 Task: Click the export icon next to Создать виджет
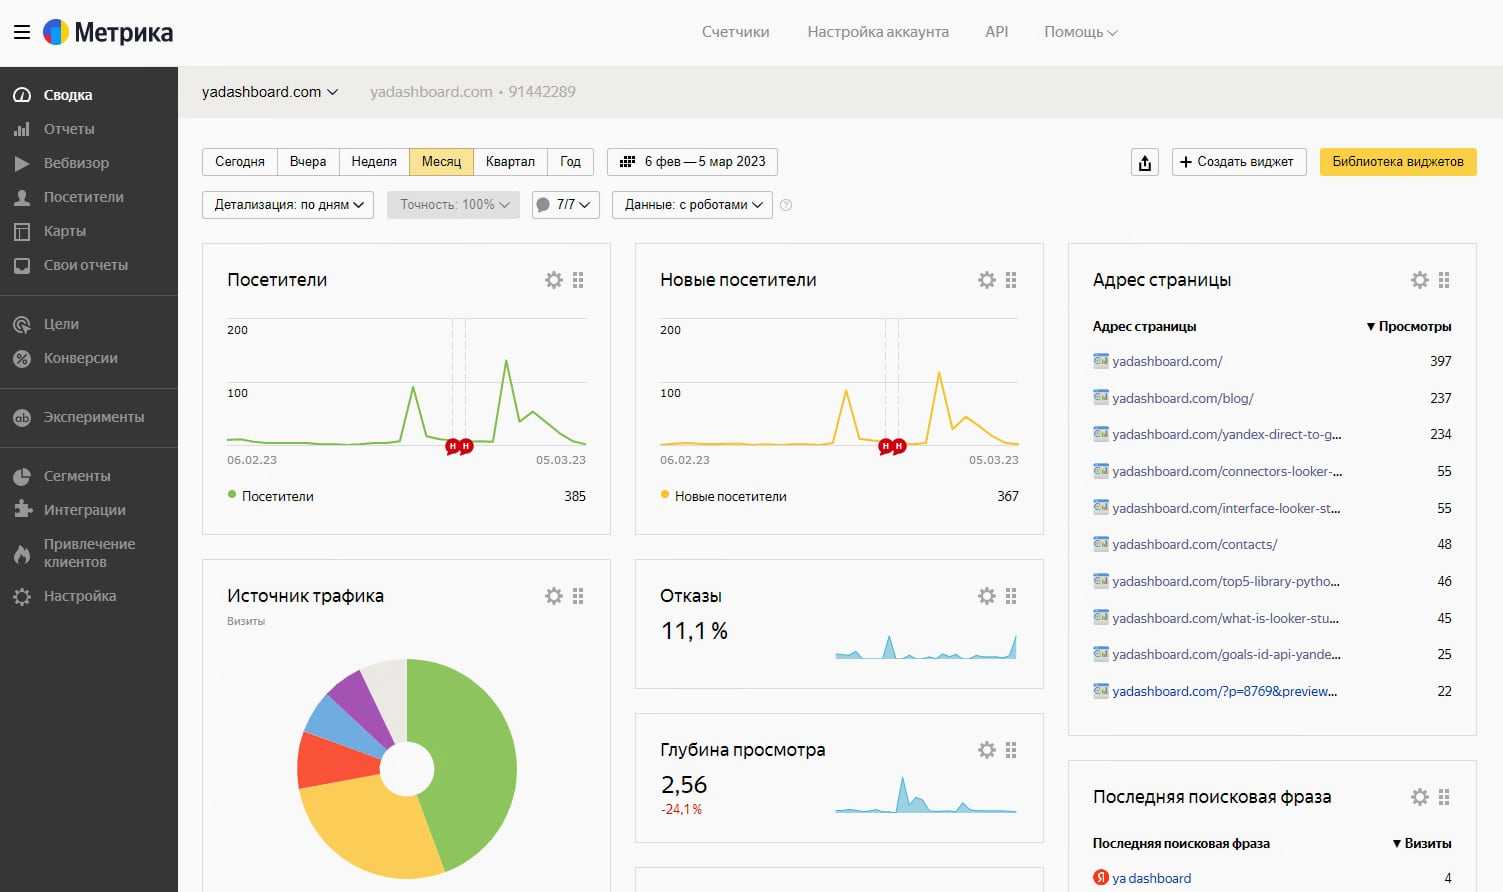pos(1145,162)
